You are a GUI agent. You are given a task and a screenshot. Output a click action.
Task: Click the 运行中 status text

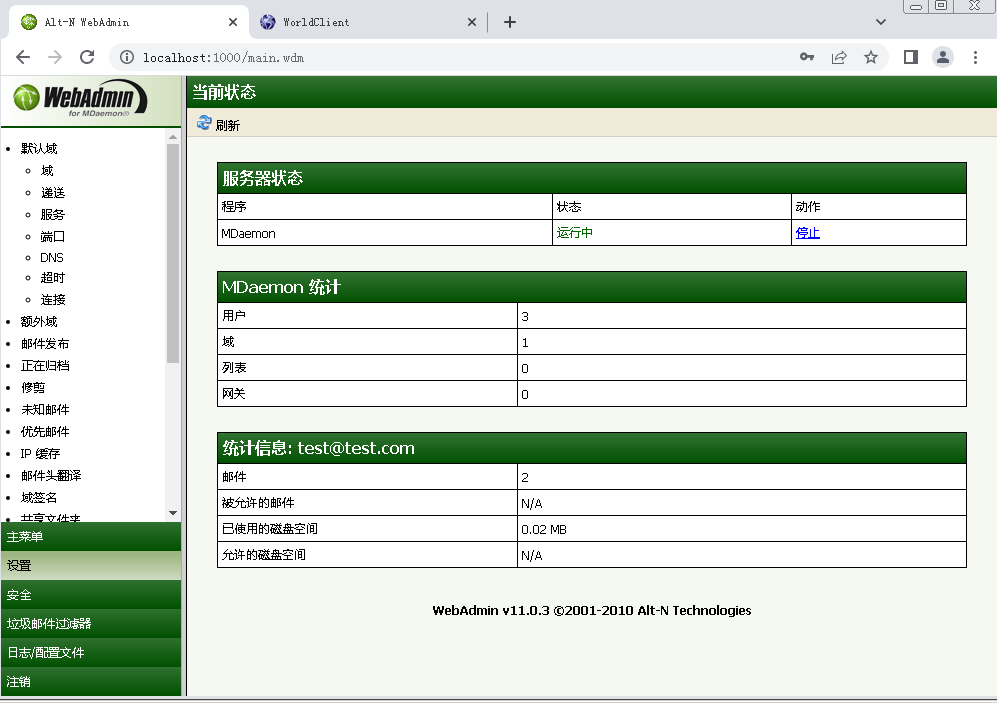coord(574,233)
